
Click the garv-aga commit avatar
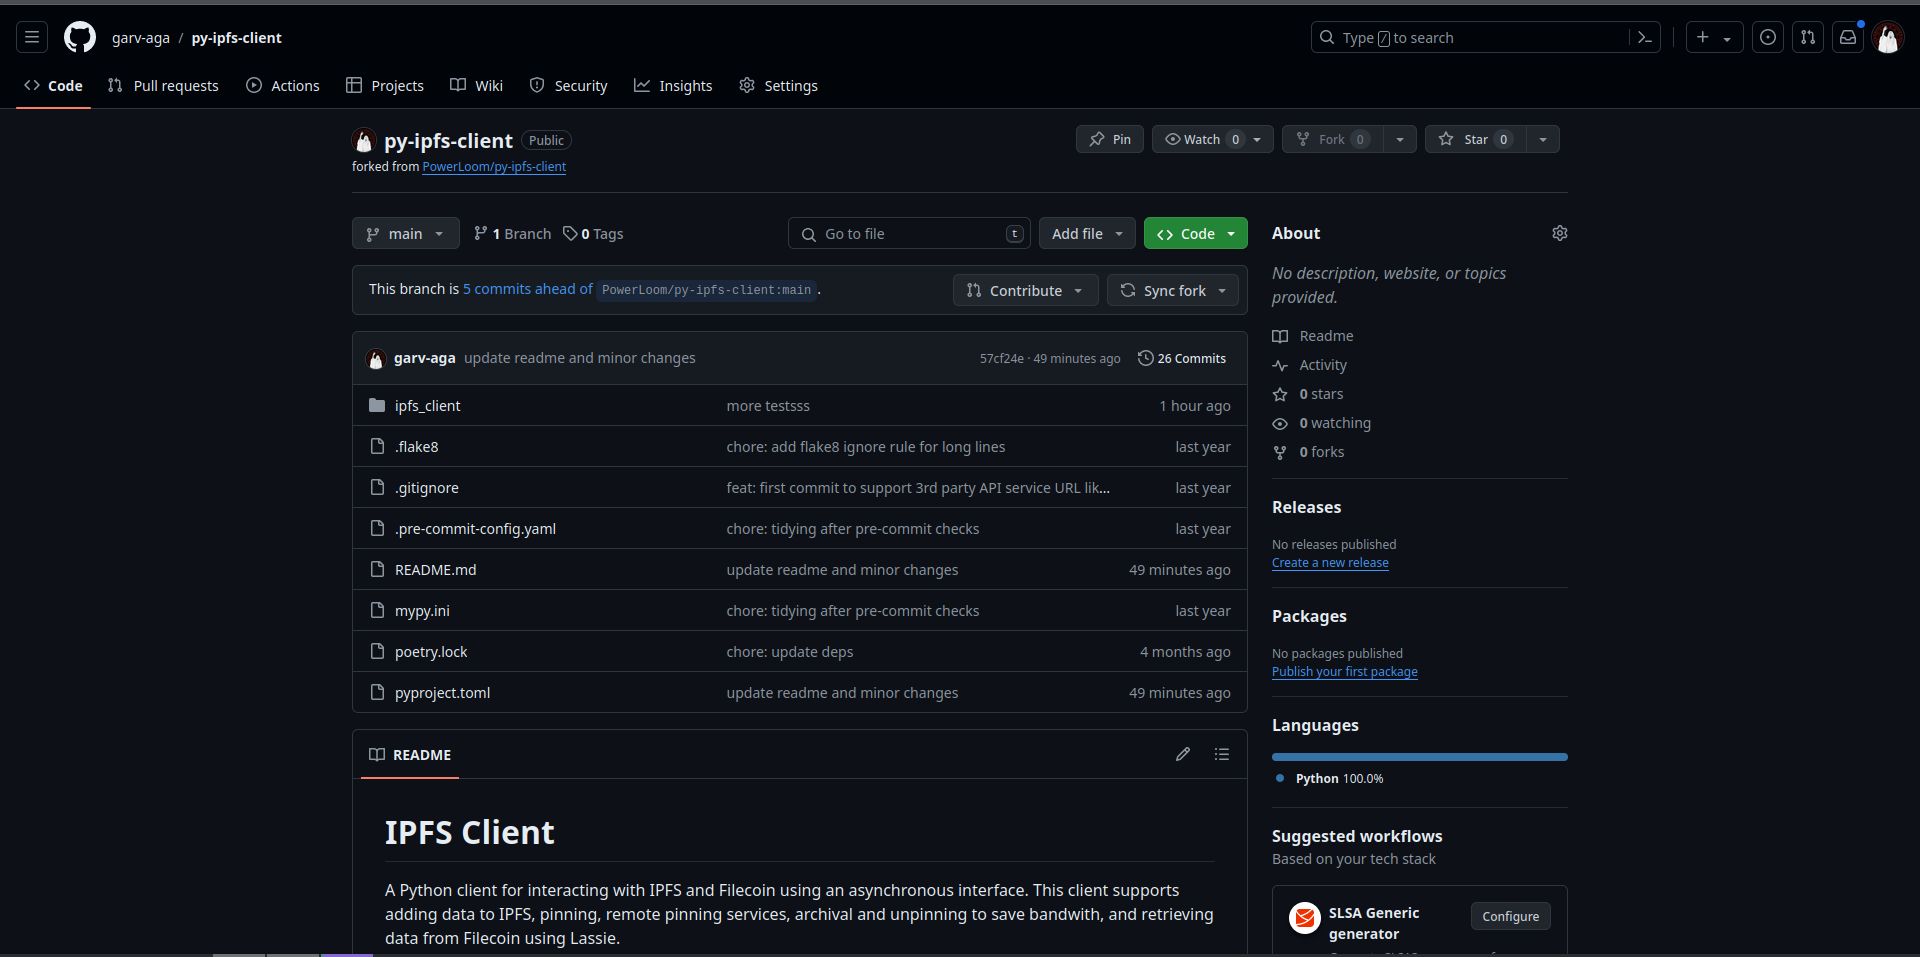(x=376, y=359)
